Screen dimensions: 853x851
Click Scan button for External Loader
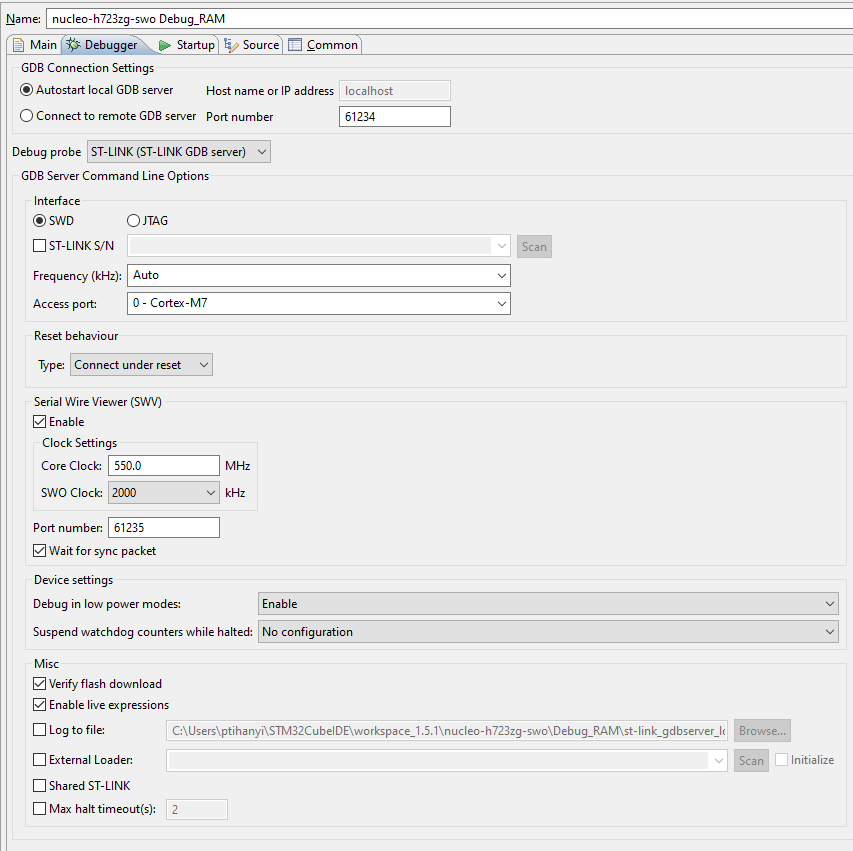pyautogui.click(x=751, y=760)
